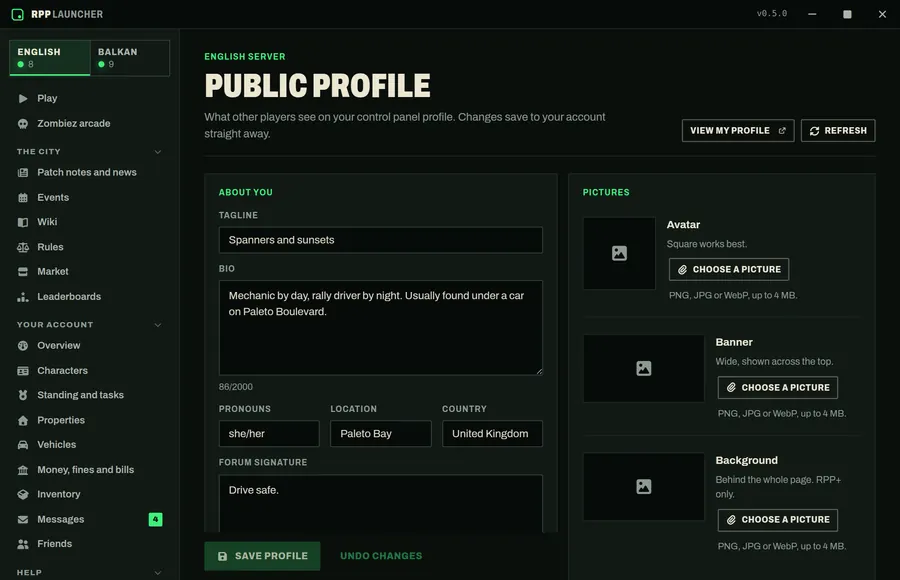Switch to the Balkan server tab
Screen dimensions: 900x580
click(130, 57)
